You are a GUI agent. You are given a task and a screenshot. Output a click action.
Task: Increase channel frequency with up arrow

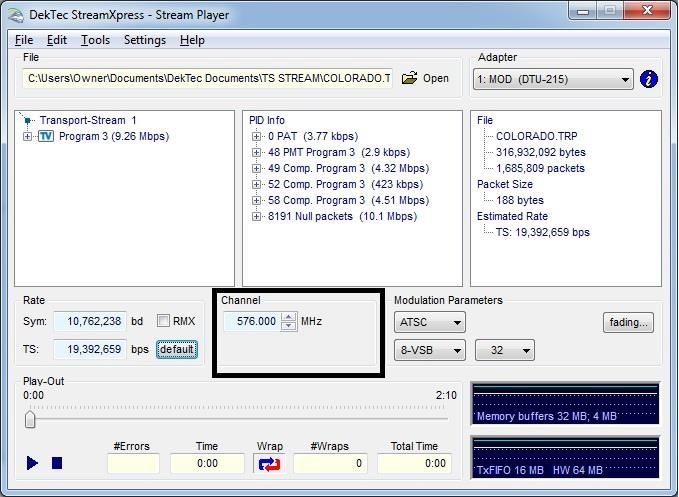coord(289,317)
